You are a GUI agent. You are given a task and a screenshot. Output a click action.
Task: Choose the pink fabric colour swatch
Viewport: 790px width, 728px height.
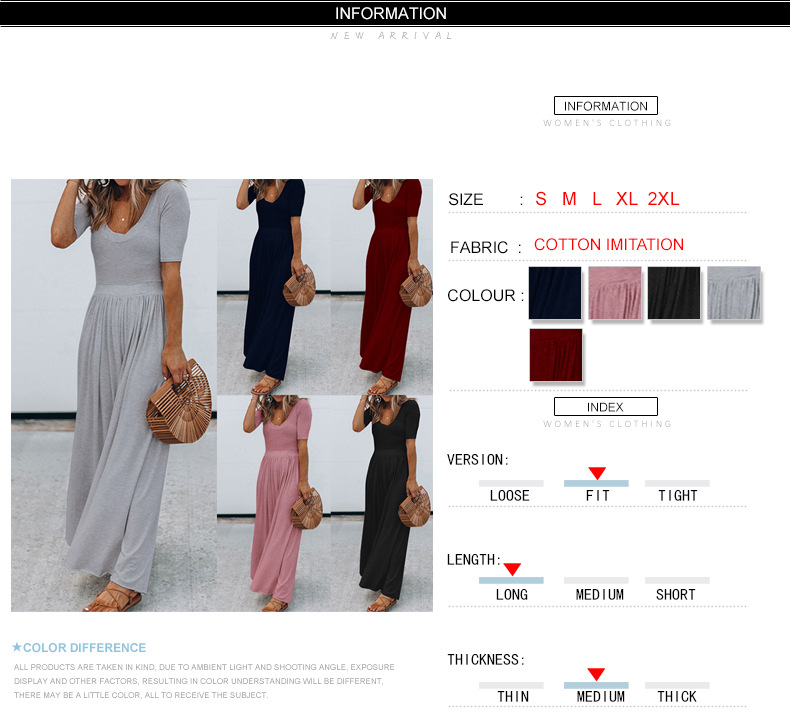[x=615, y=293]
